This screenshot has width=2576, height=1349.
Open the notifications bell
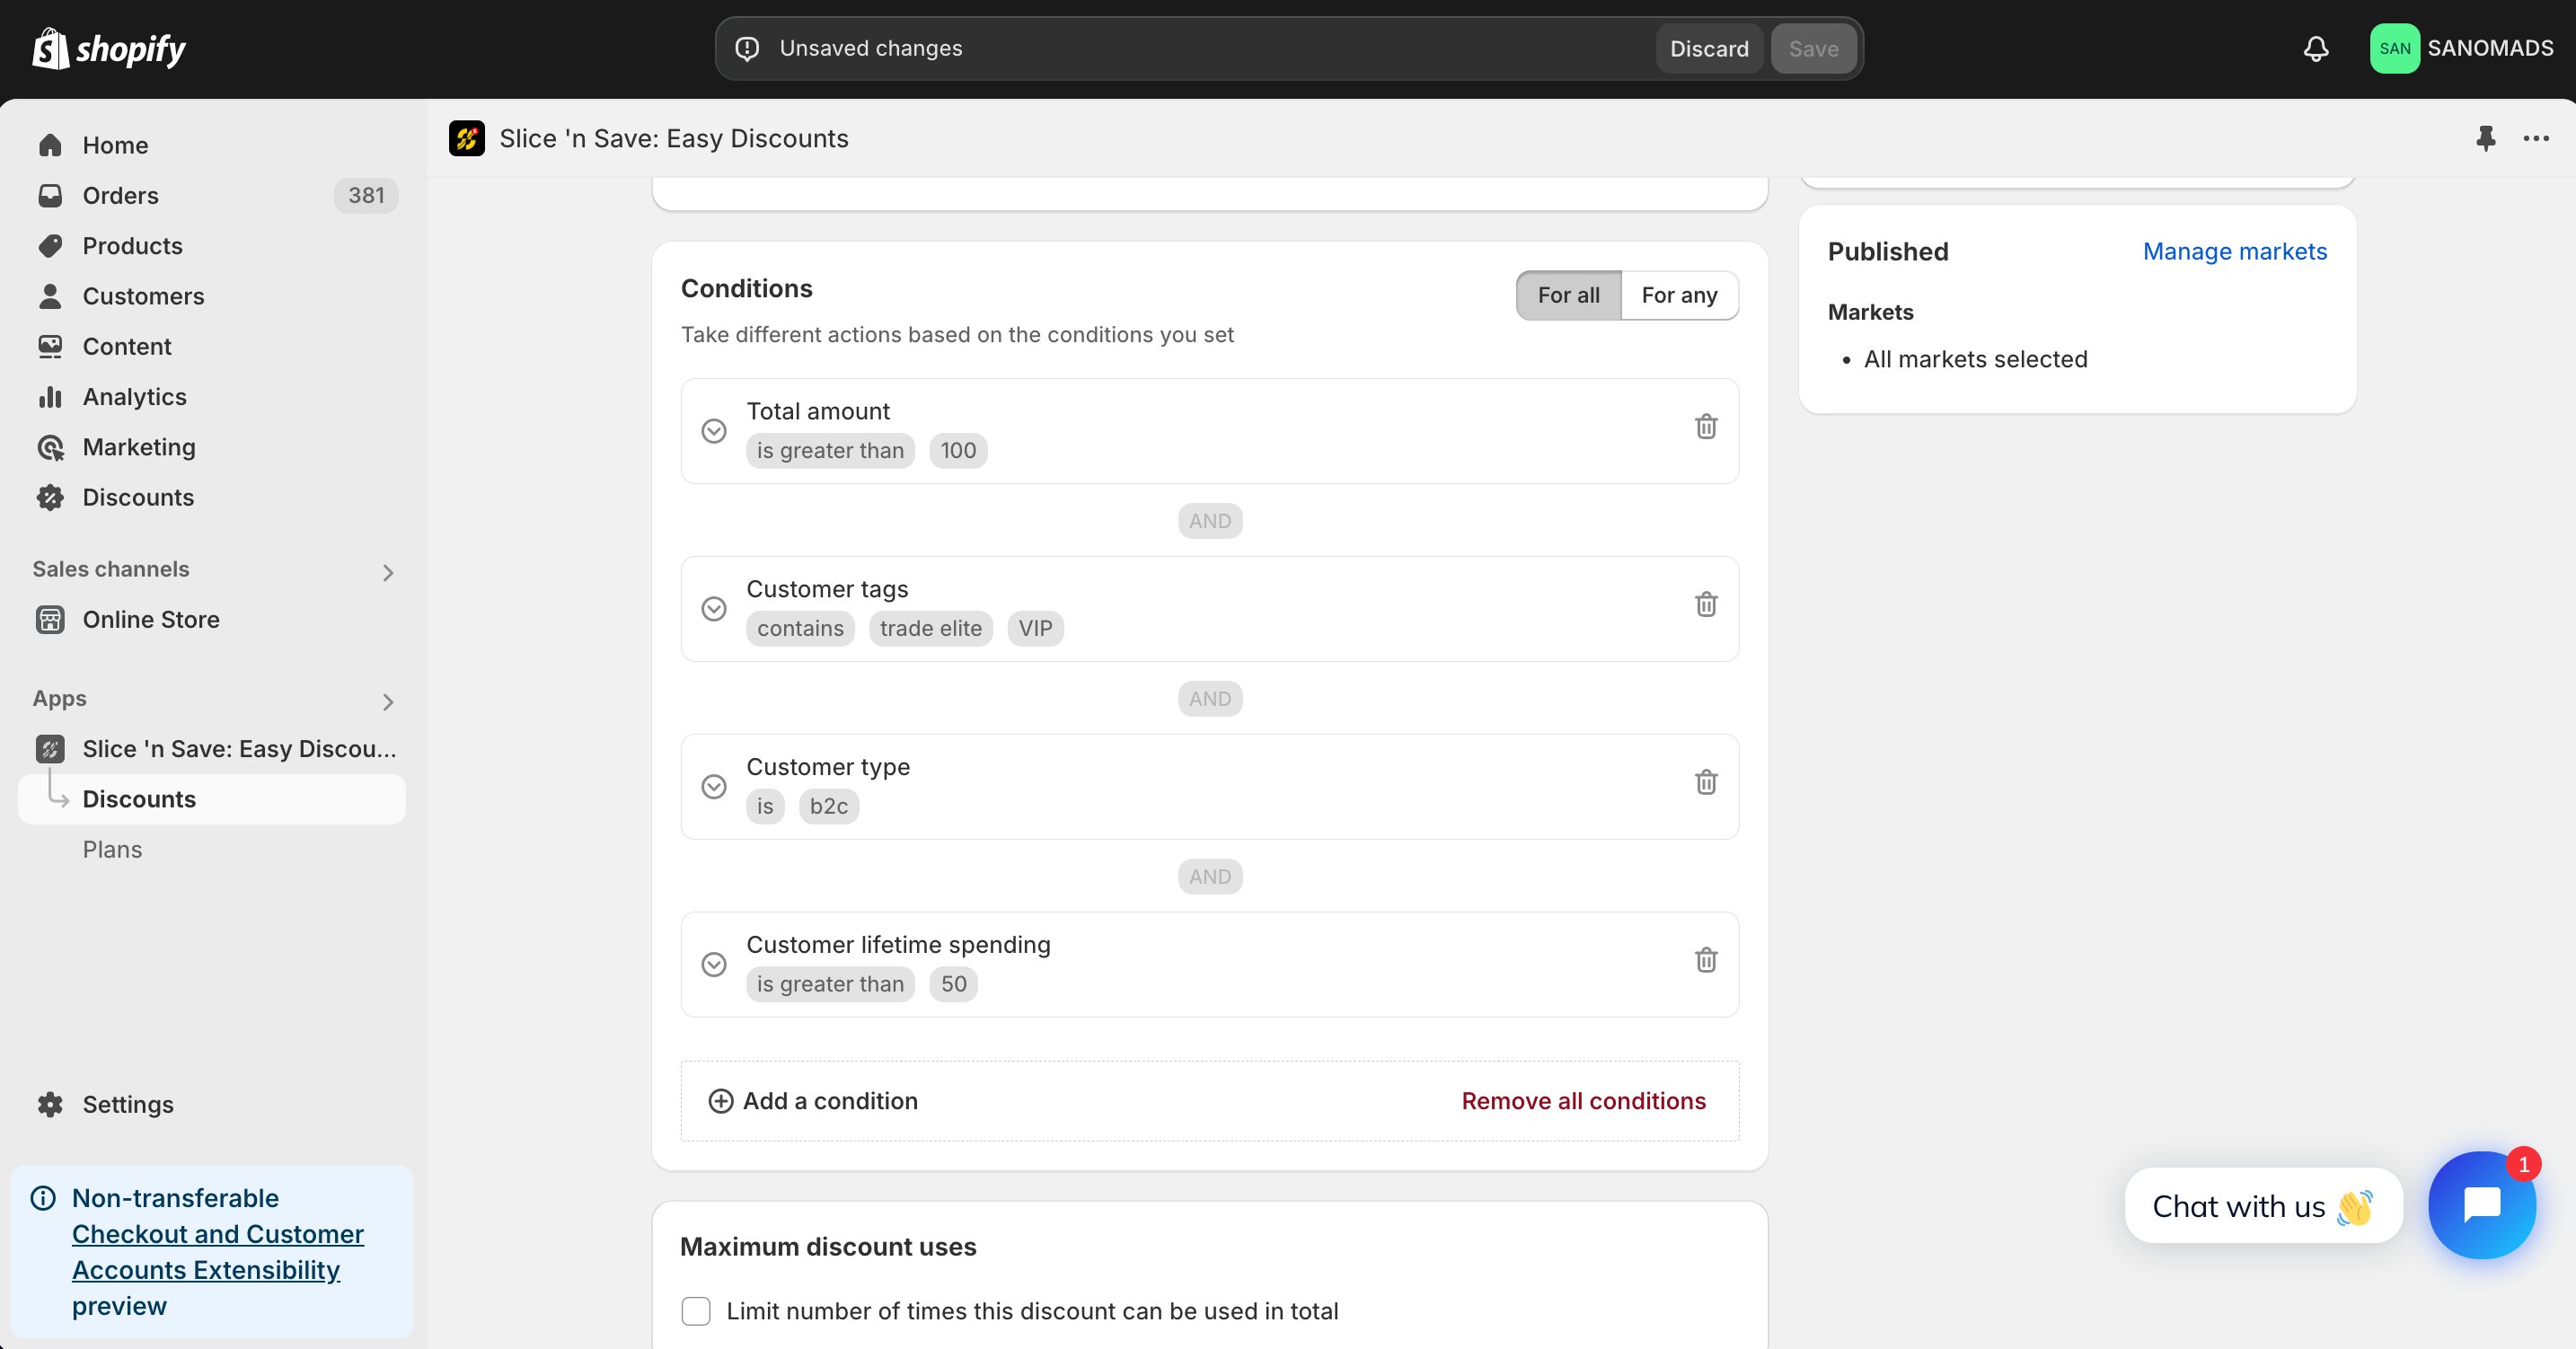click(x=2316, y=48)
